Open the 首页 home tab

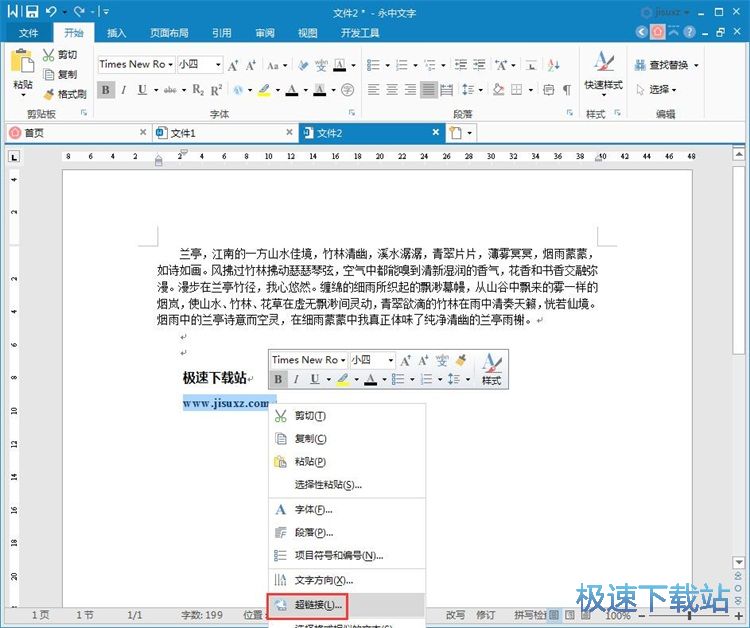coord(77,133)
